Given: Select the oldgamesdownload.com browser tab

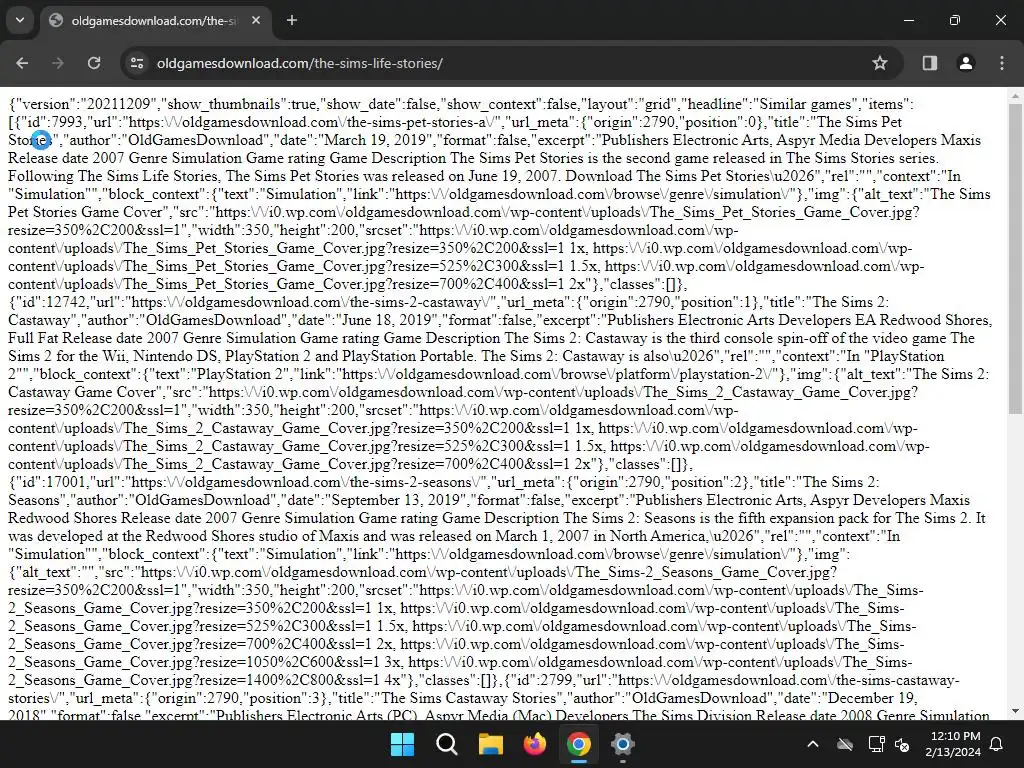Looking at the screenshot, I should (155, 21).
